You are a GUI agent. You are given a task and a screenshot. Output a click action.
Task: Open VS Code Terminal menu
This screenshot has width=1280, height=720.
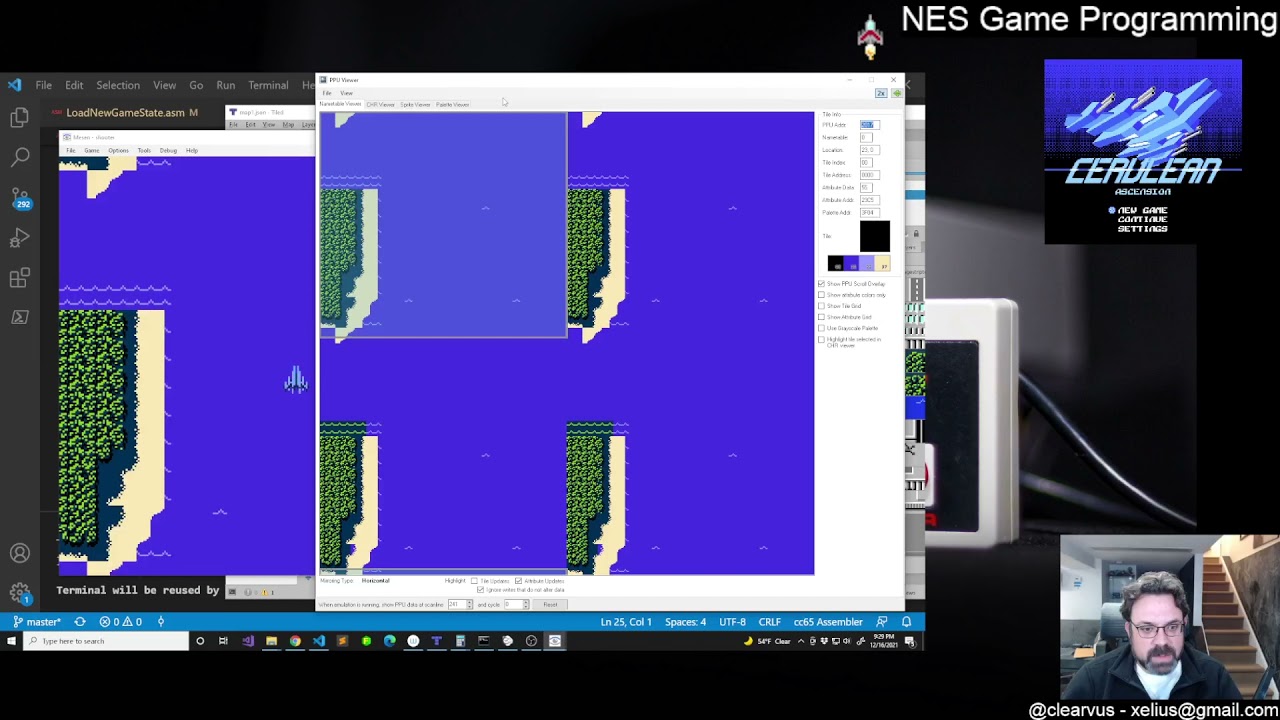point(268,85)
